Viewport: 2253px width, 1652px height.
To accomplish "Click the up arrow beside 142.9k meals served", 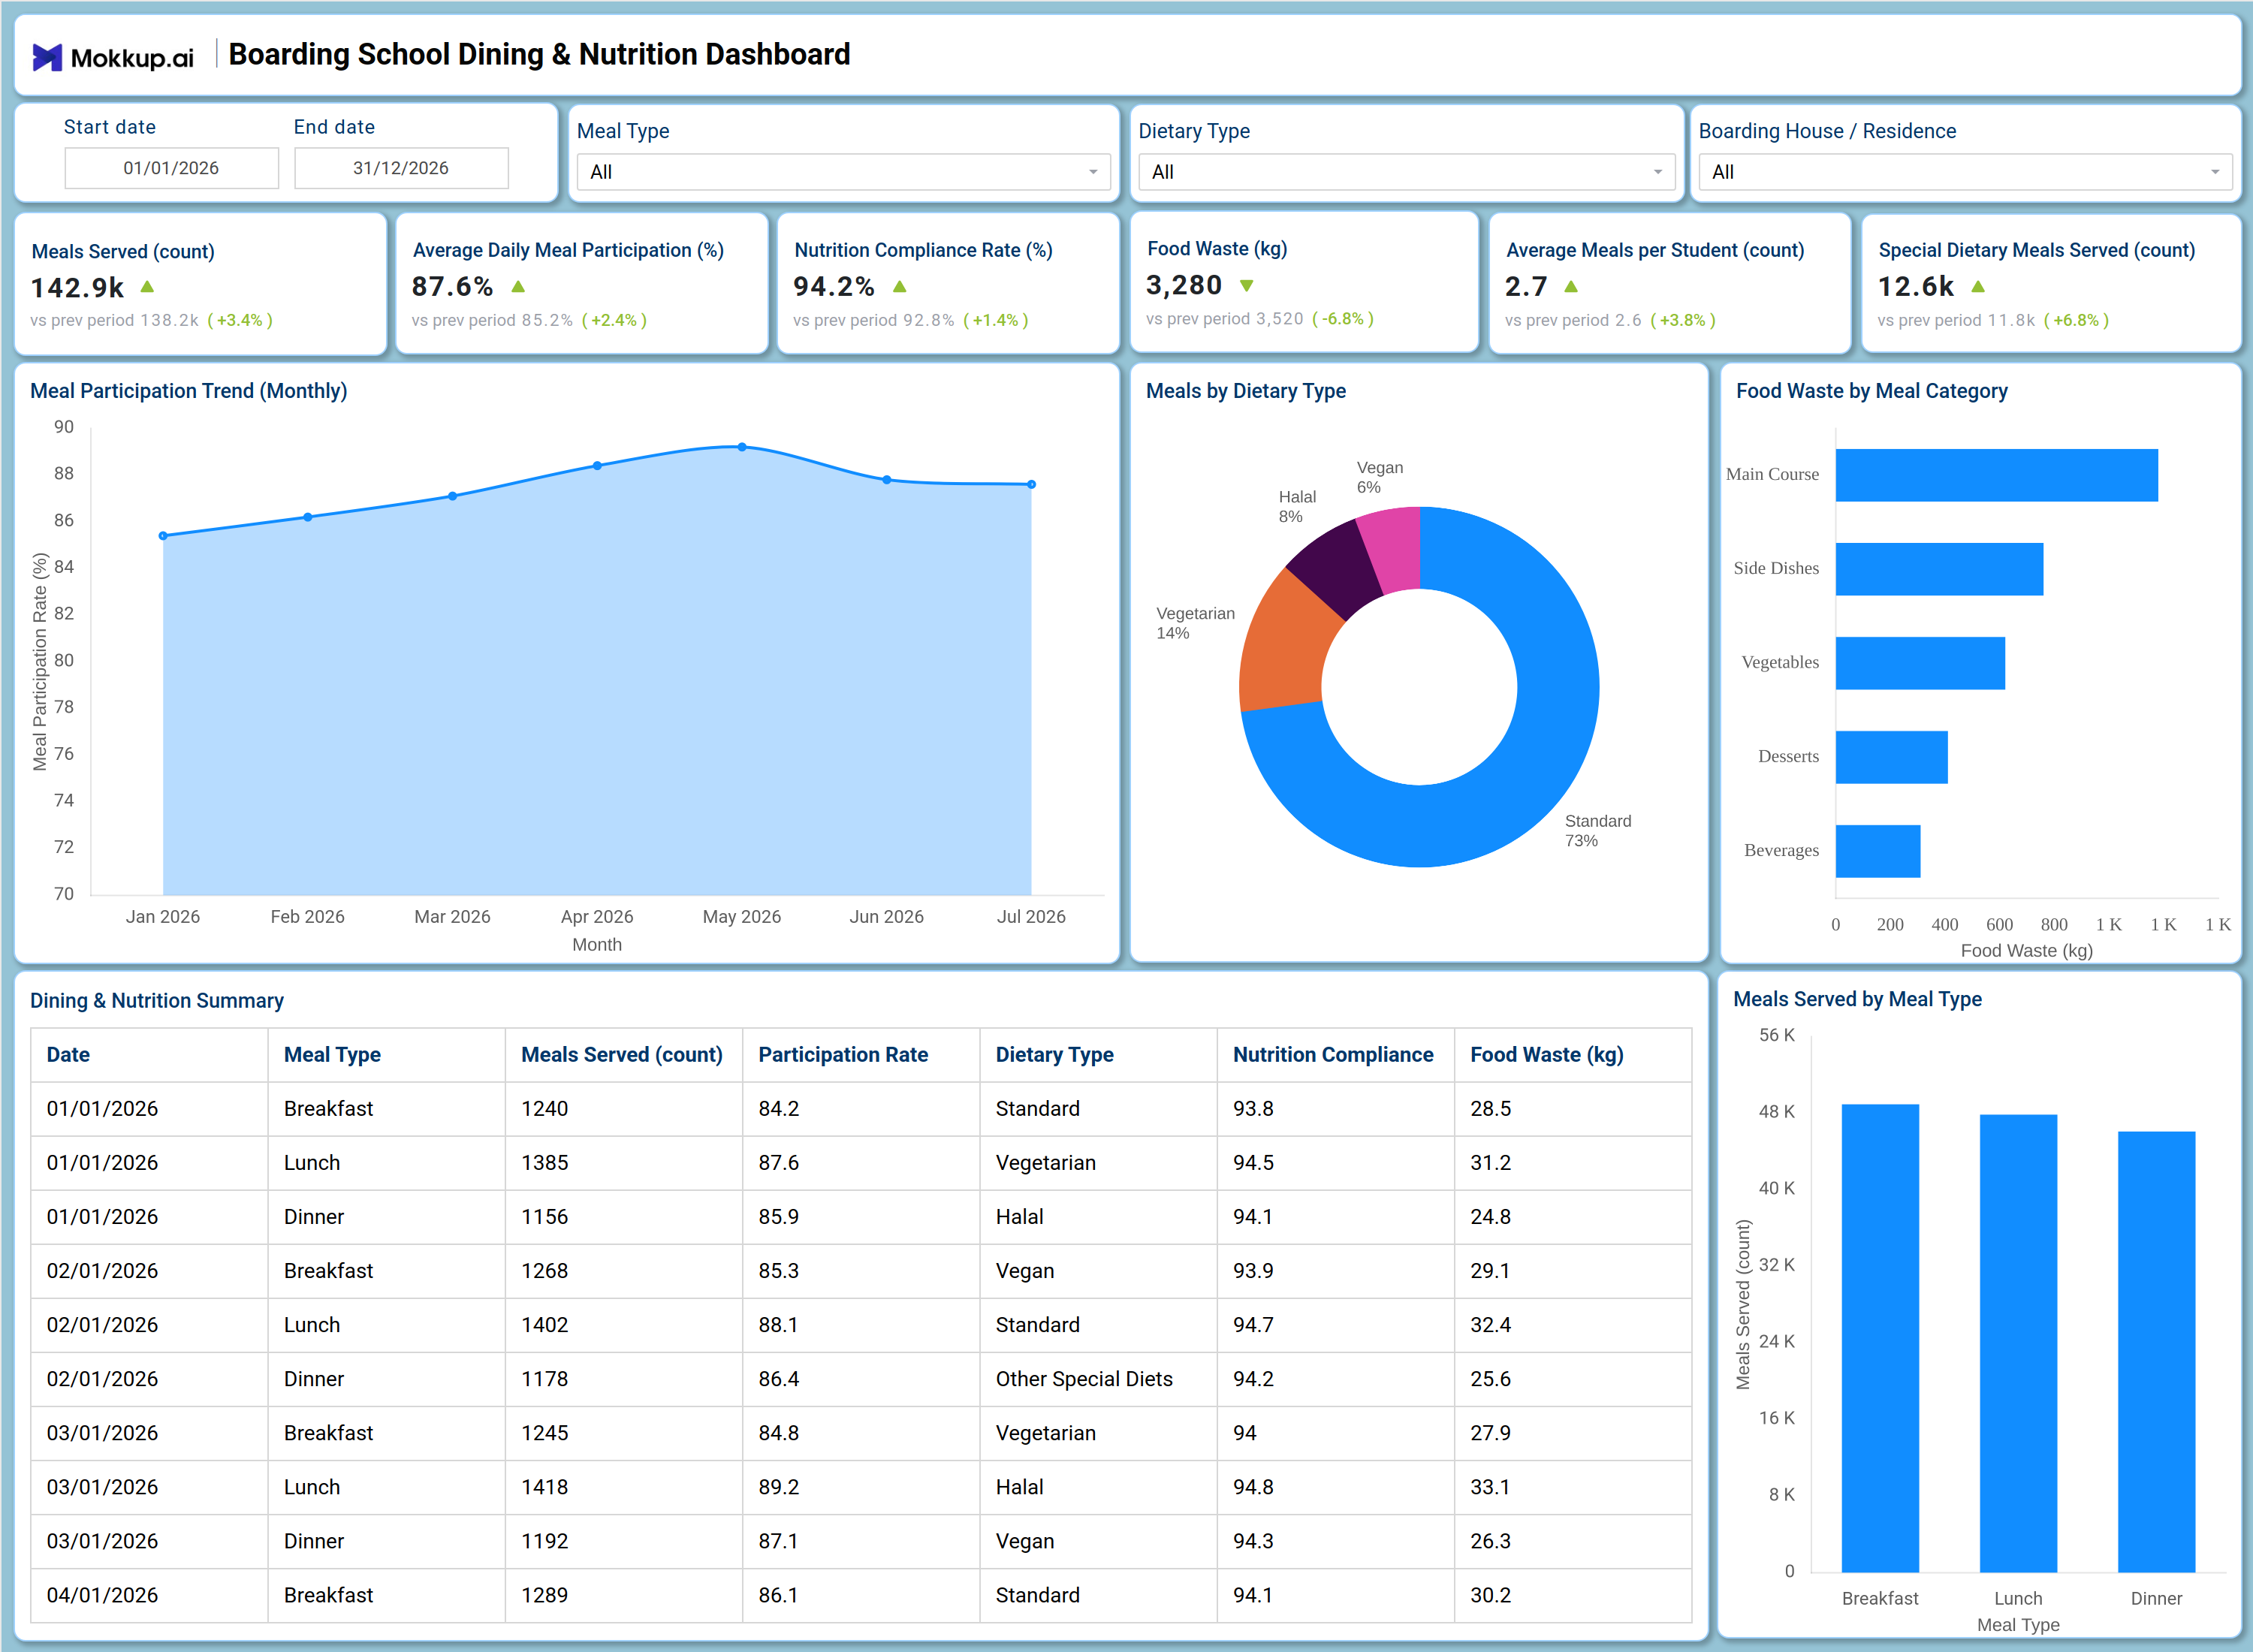I will 147,287.
